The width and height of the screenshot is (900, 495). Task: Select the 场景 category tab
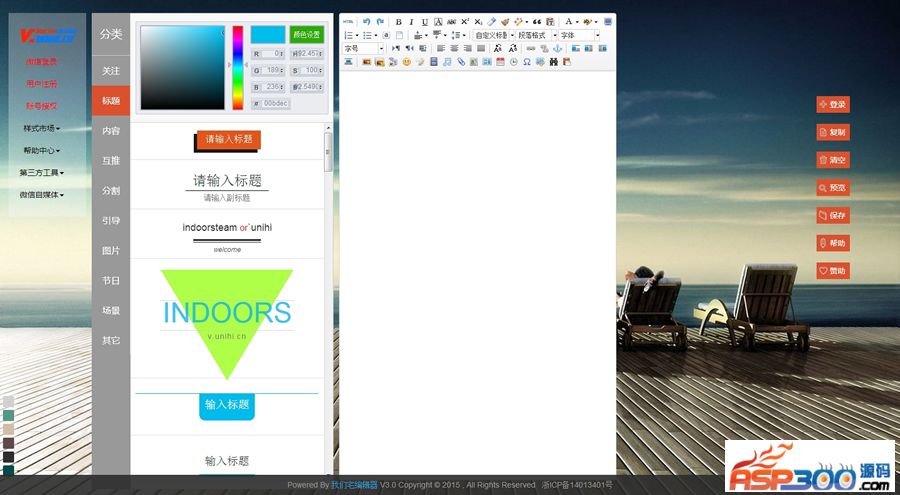coord(111,310)
